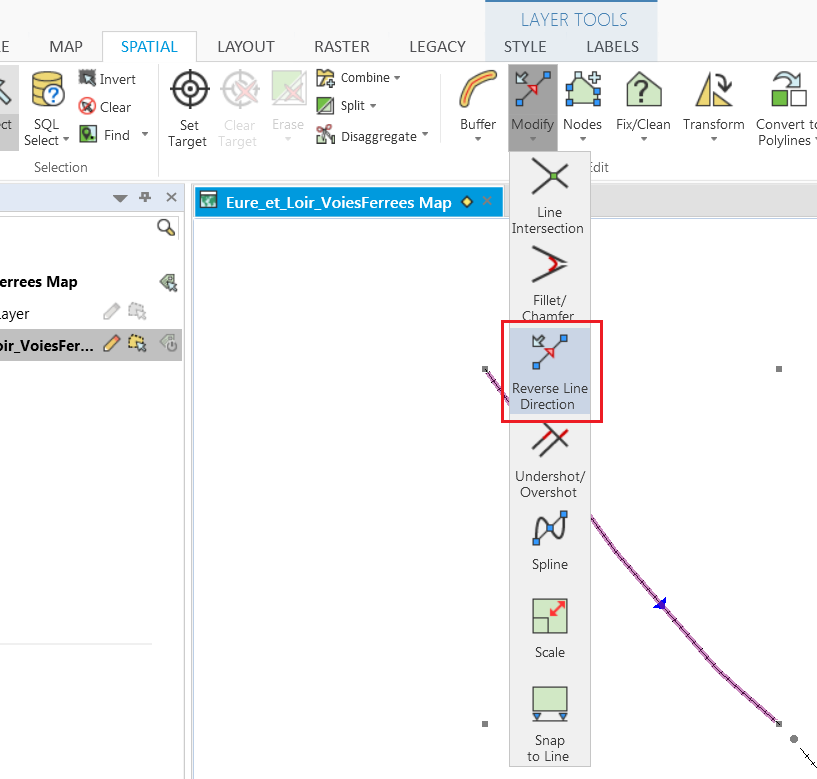Expand the Nodes dropdown arrow
This screenshot has height=779, width=817.
pos(583,139)
